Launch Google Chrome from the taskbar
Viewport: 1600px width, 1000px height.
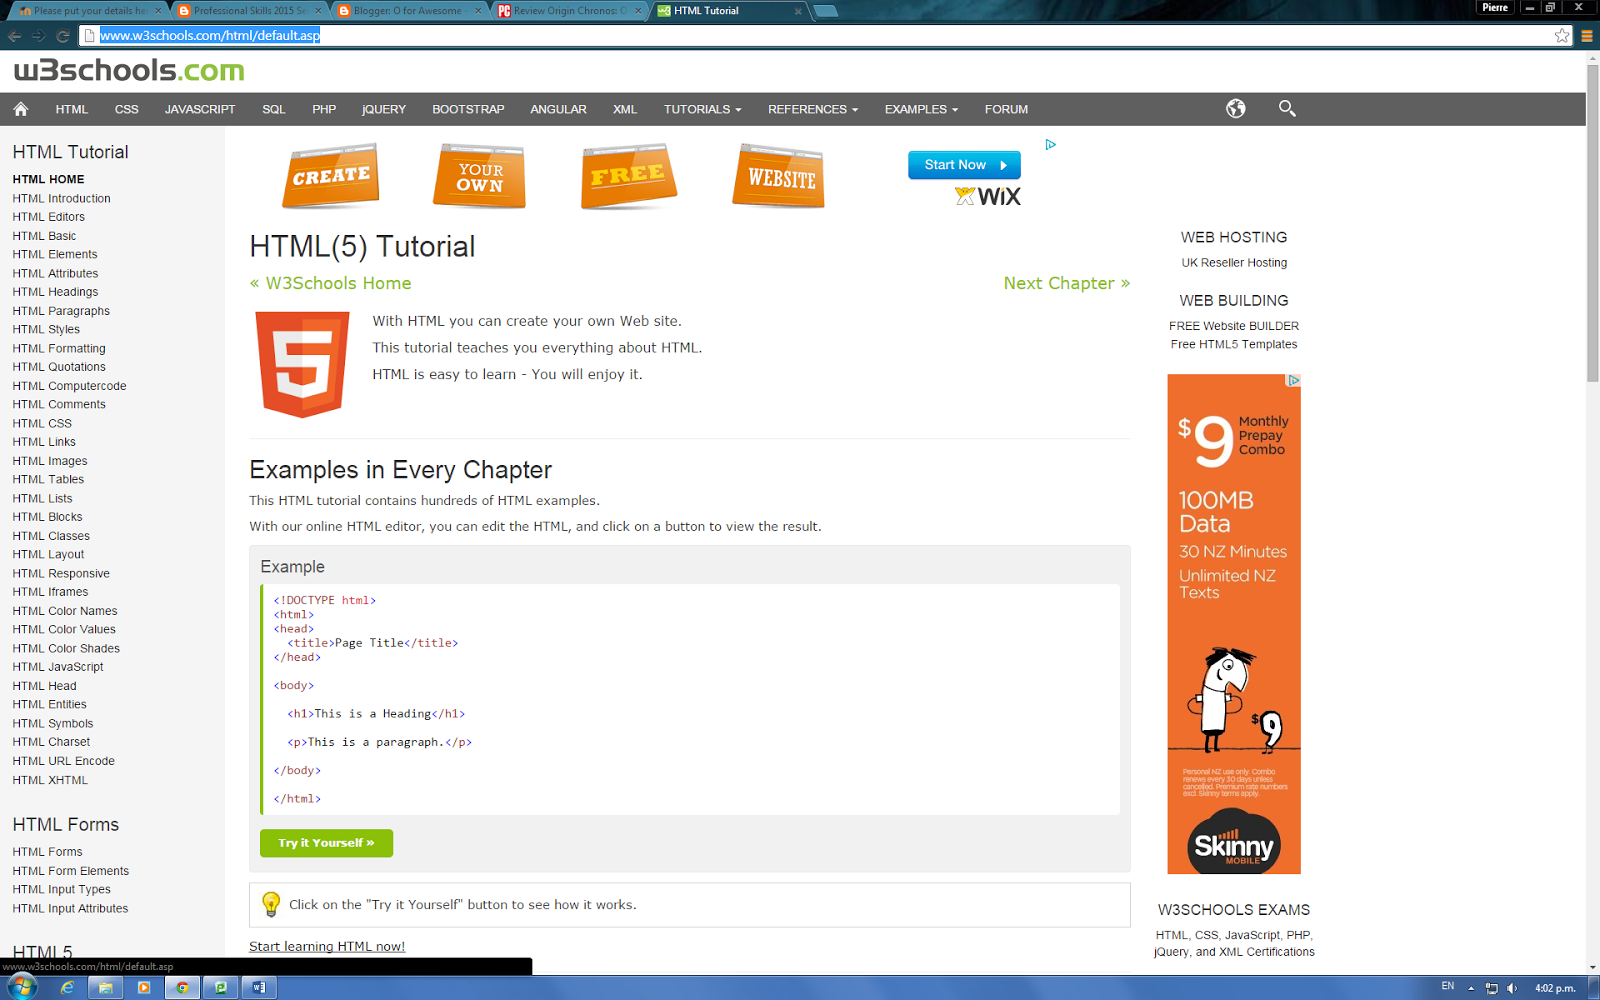182,987
